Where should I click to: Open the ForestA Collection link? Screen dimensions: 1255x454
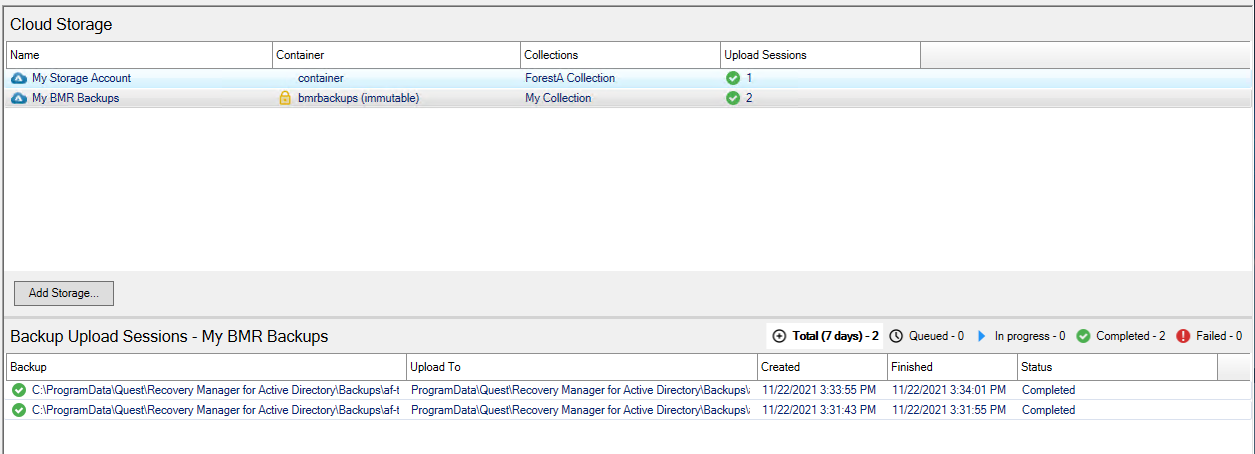point(570,78)
